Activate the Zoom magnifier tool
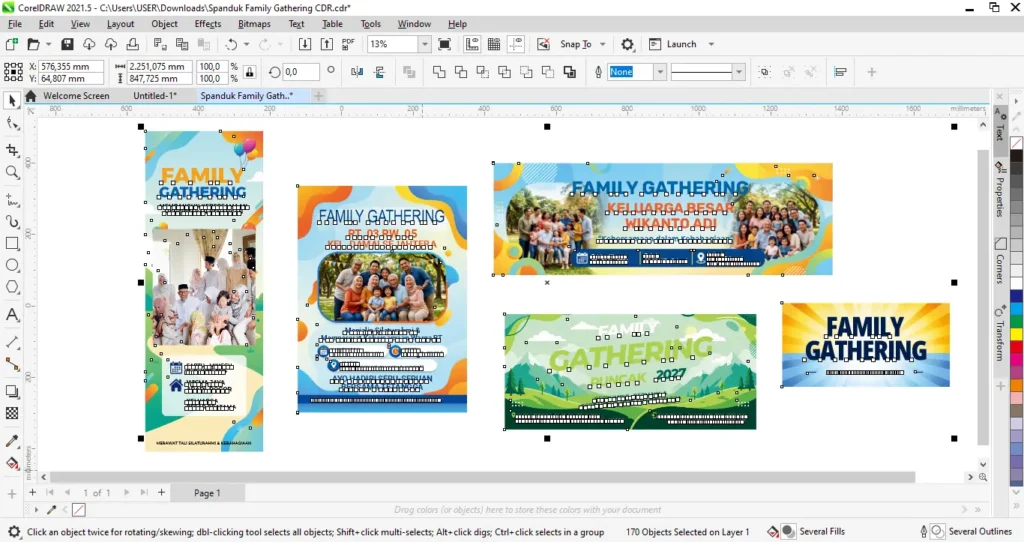This screenshot has width=1024, height=542. click(12, 172)
